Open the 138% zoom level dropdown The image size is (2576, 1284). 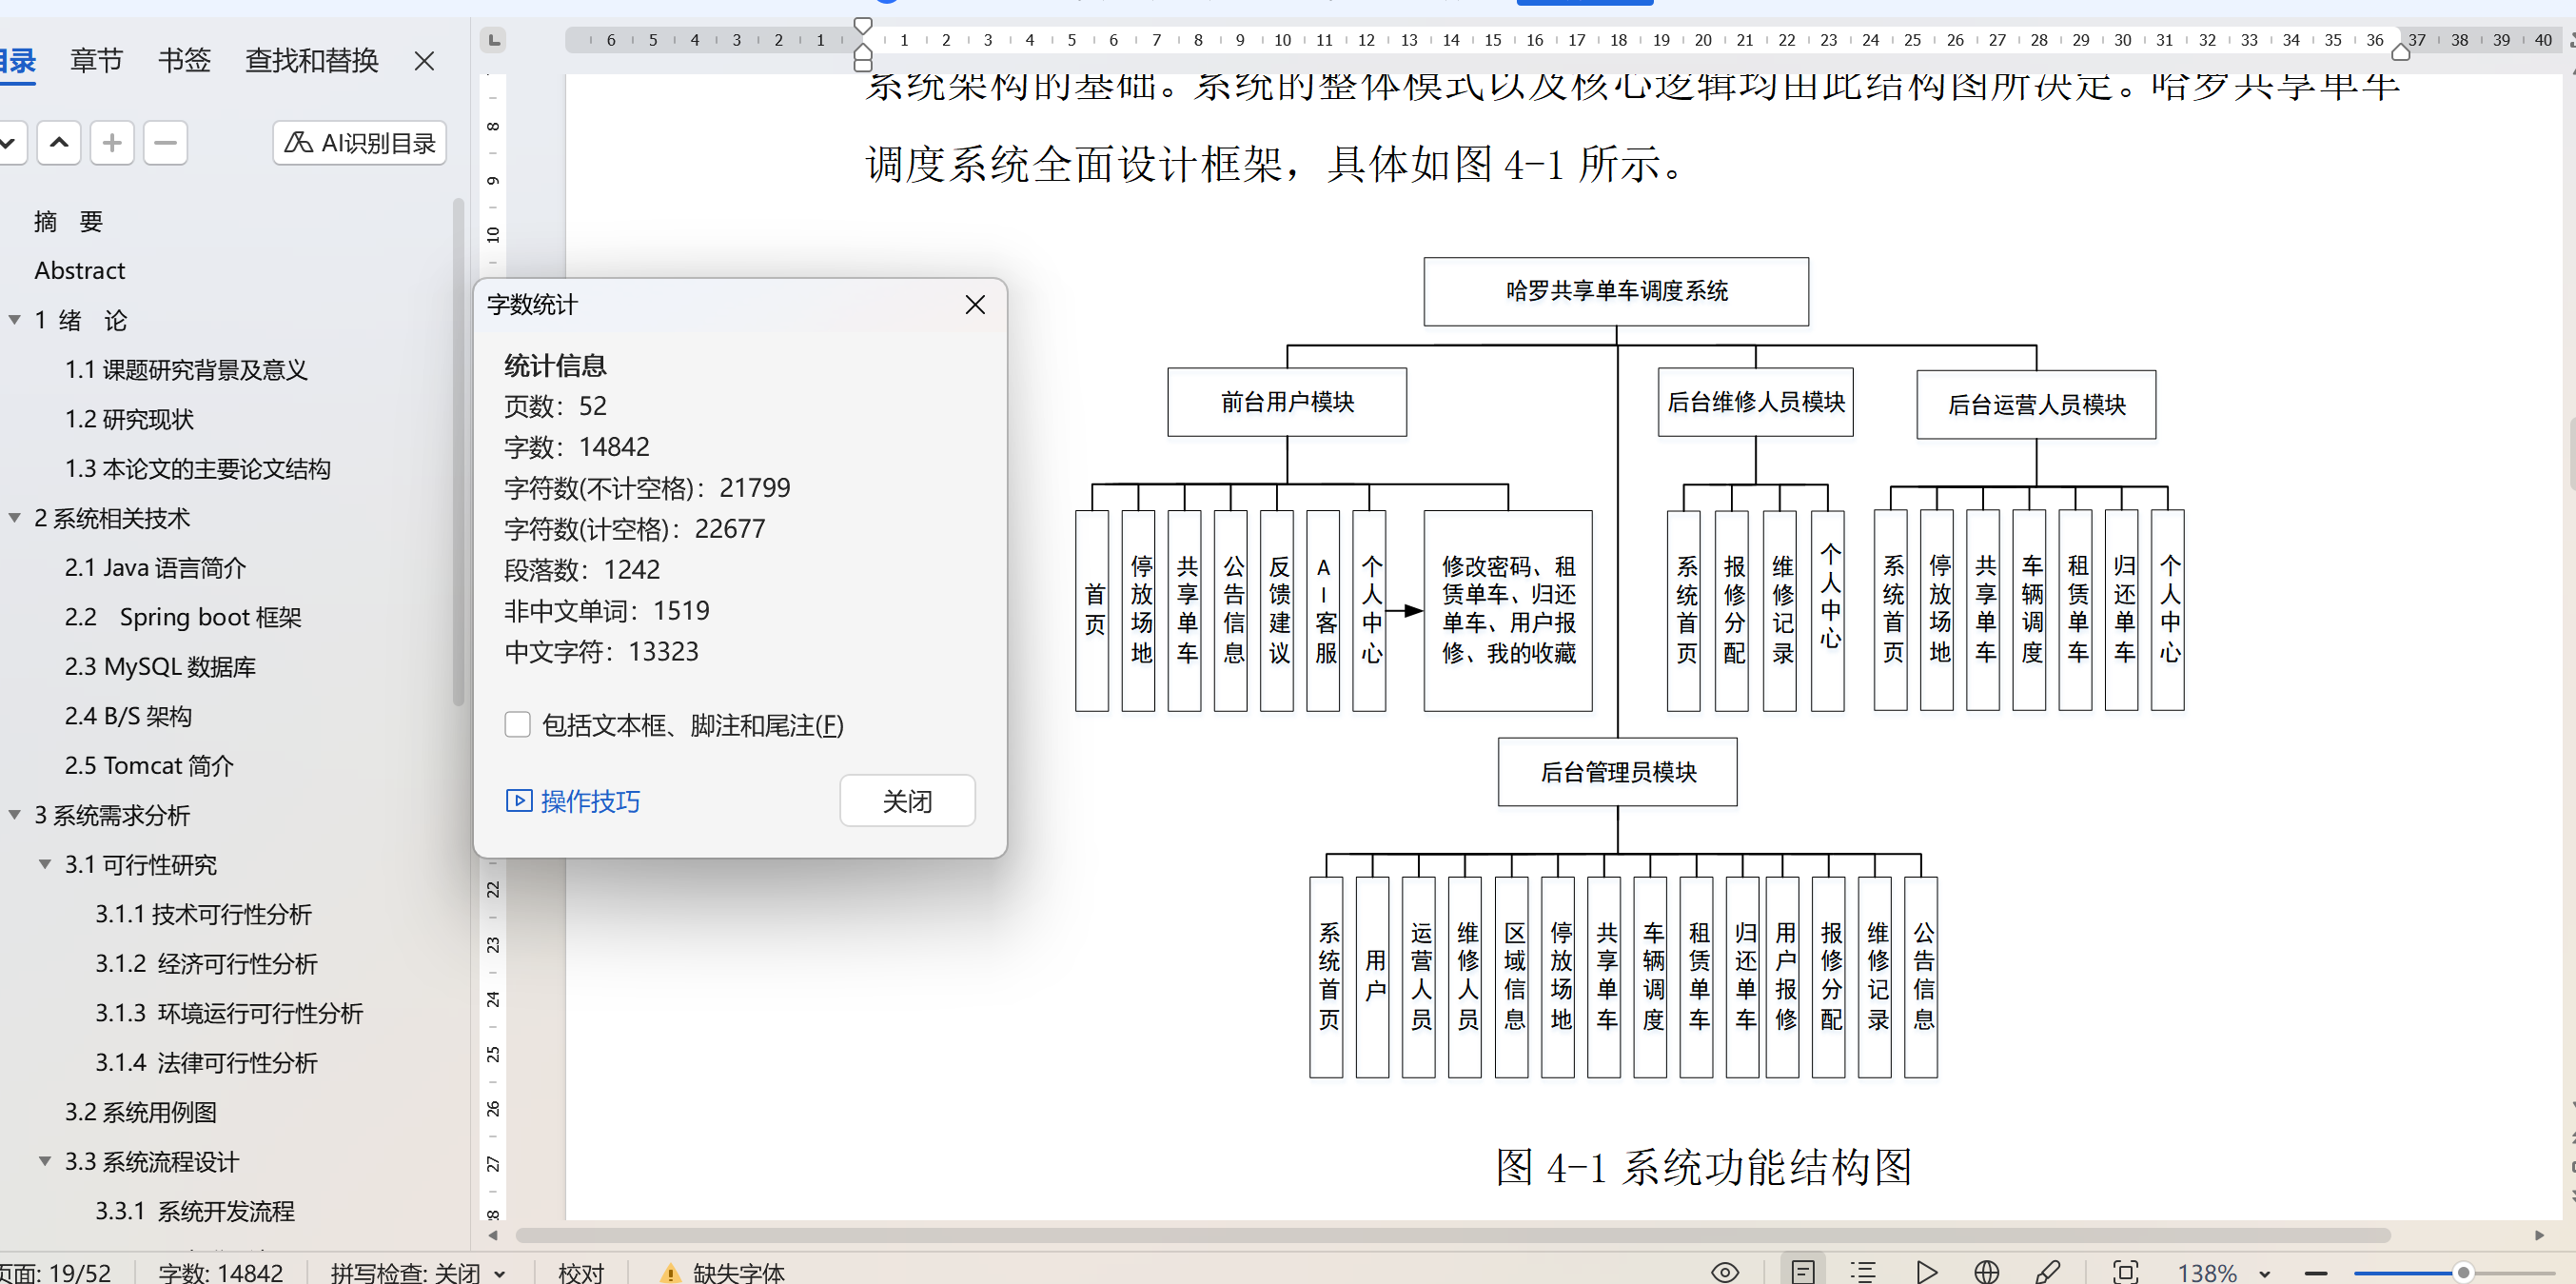click(2264, 1273)
